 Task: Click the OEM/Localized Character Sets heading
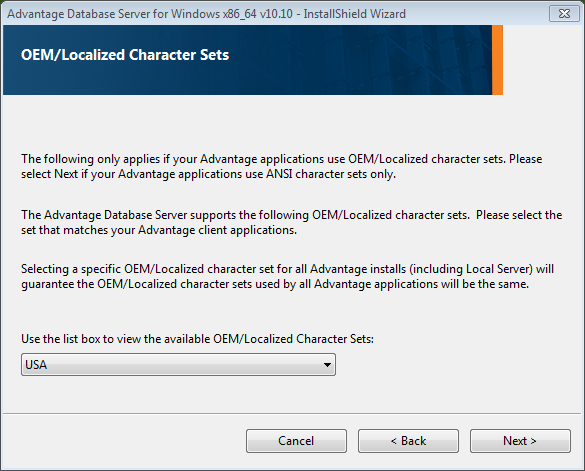[x=125, y=55]
